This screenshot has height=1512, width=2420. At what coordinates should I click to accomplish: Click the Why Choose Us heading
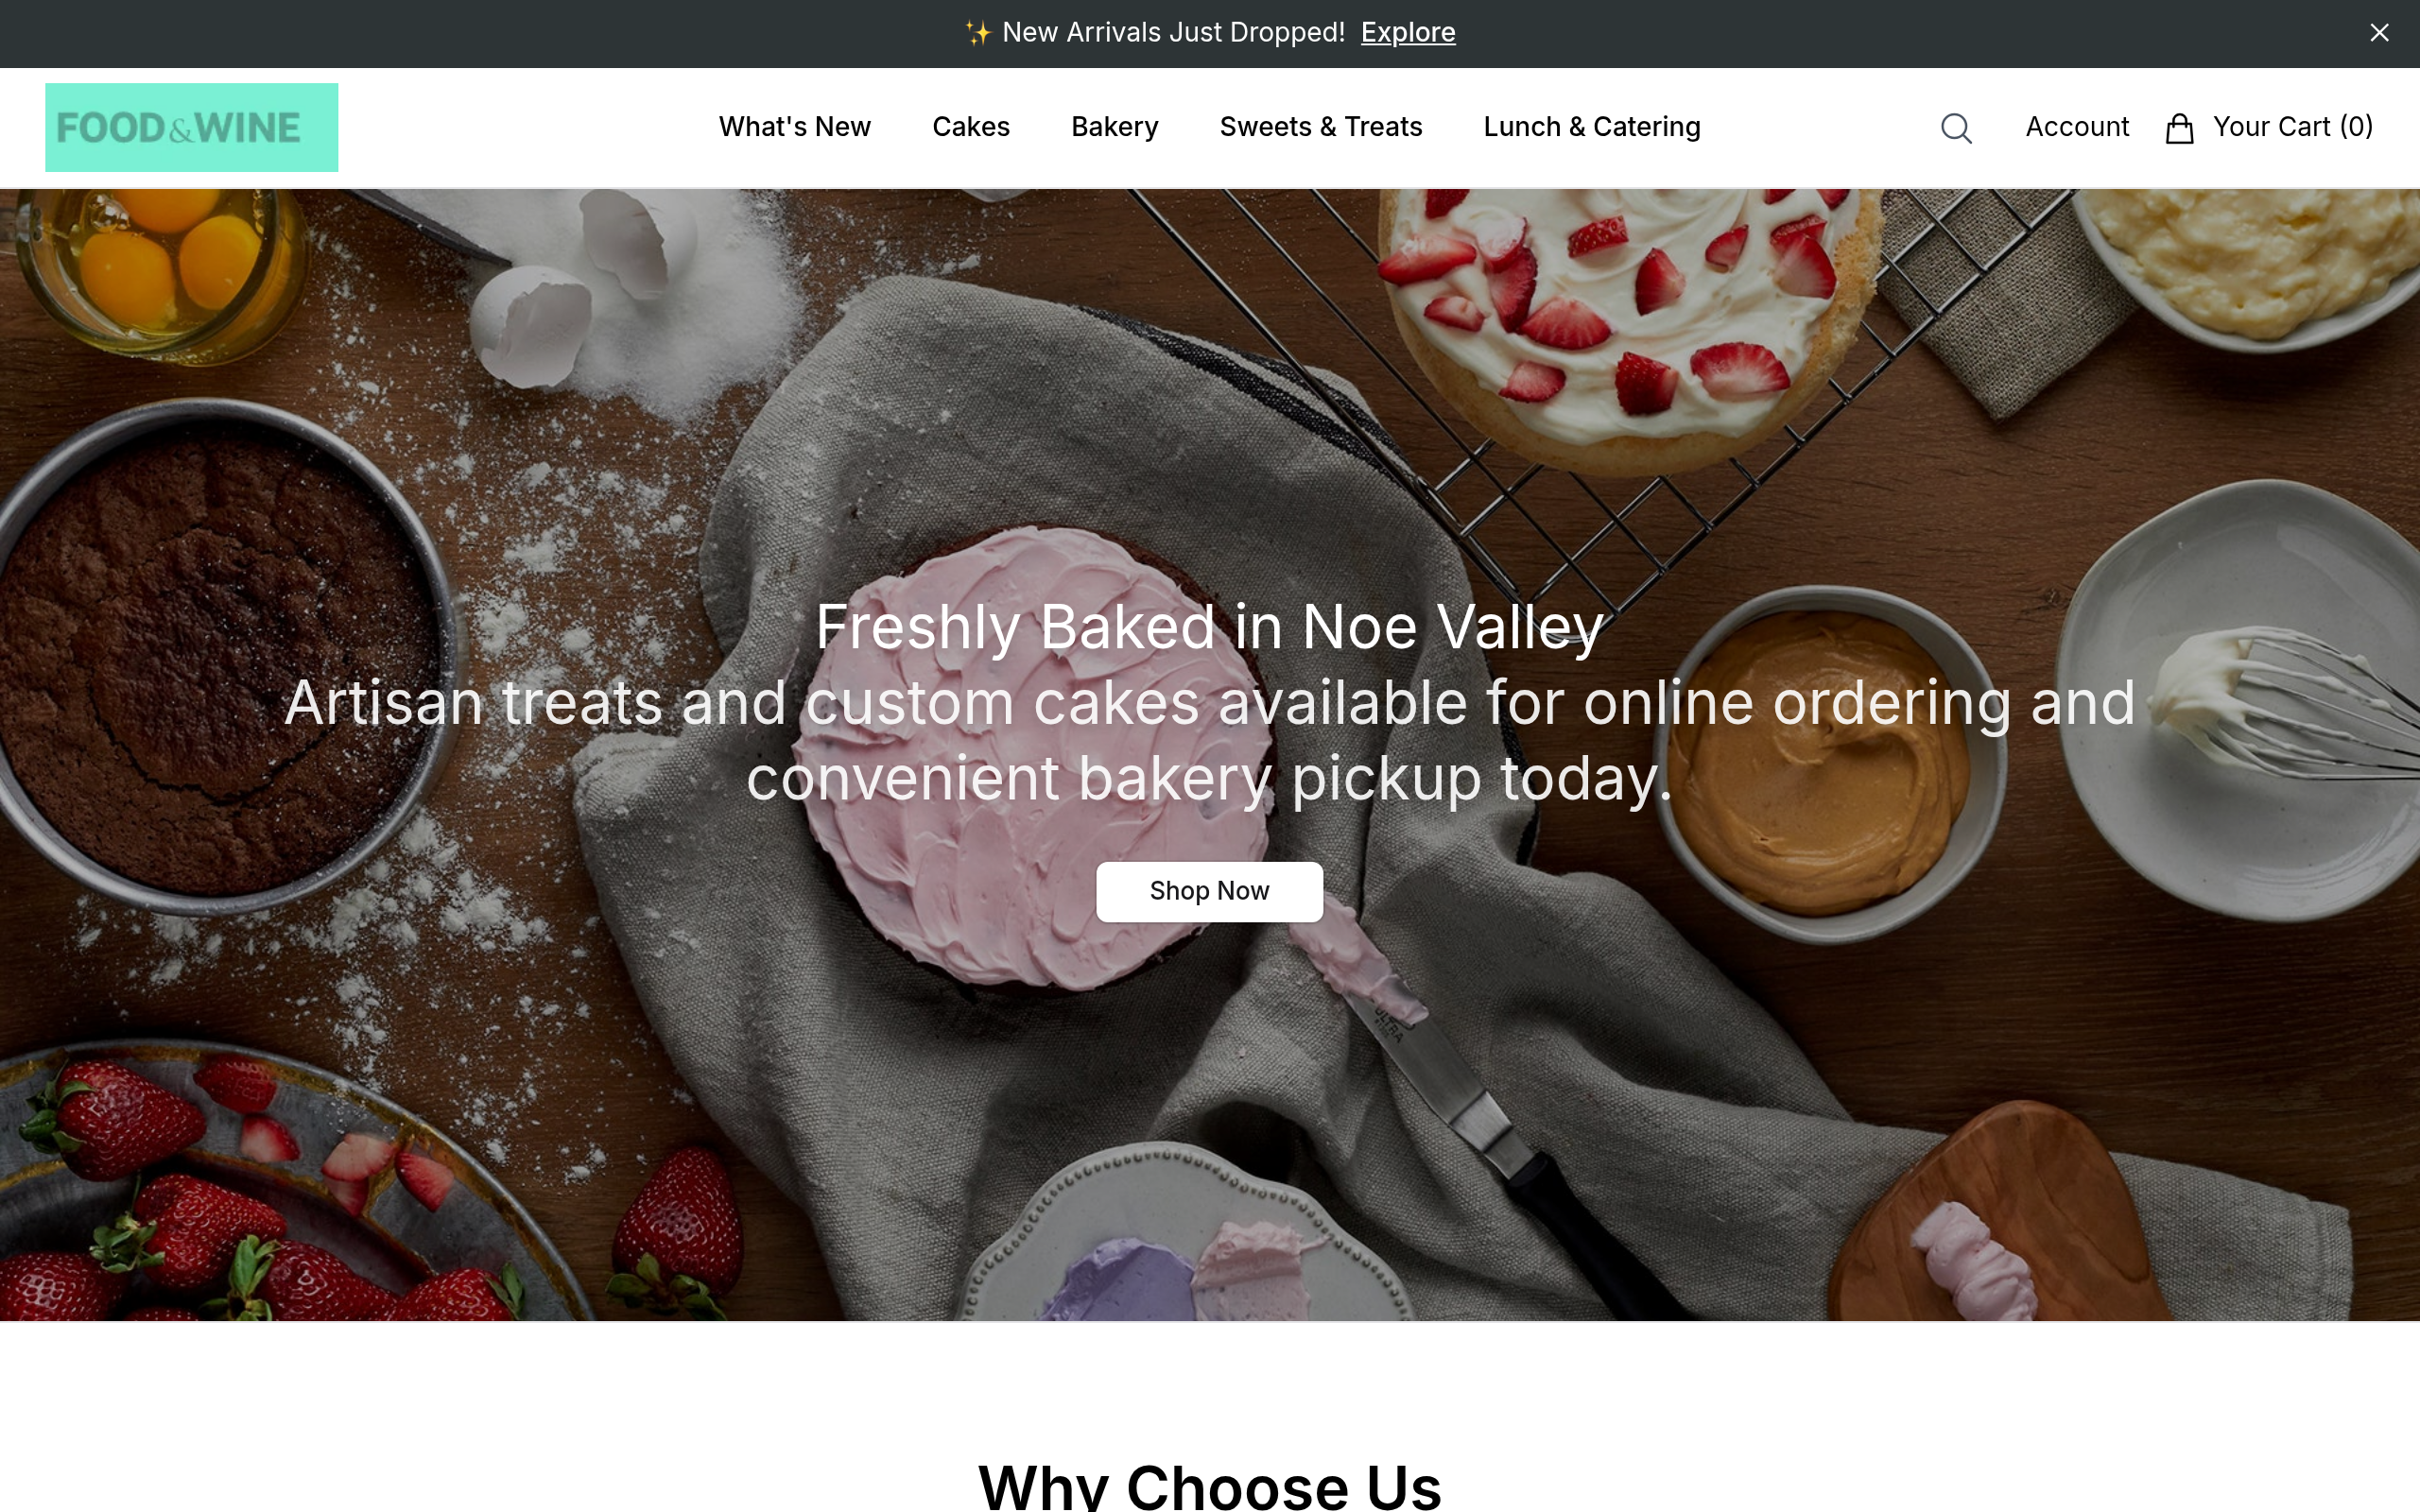[x=1209, y=1485]
